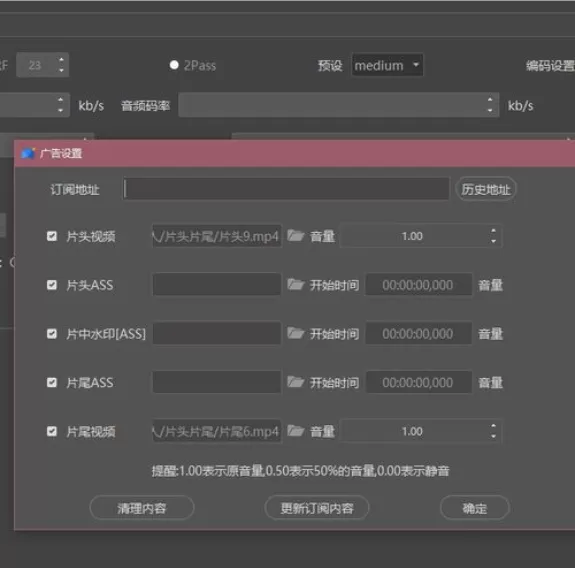Open the 预设 medium dropdown
Image resolution: width=575 pixels, height=568 pixels.
click(x=387, y=65)
